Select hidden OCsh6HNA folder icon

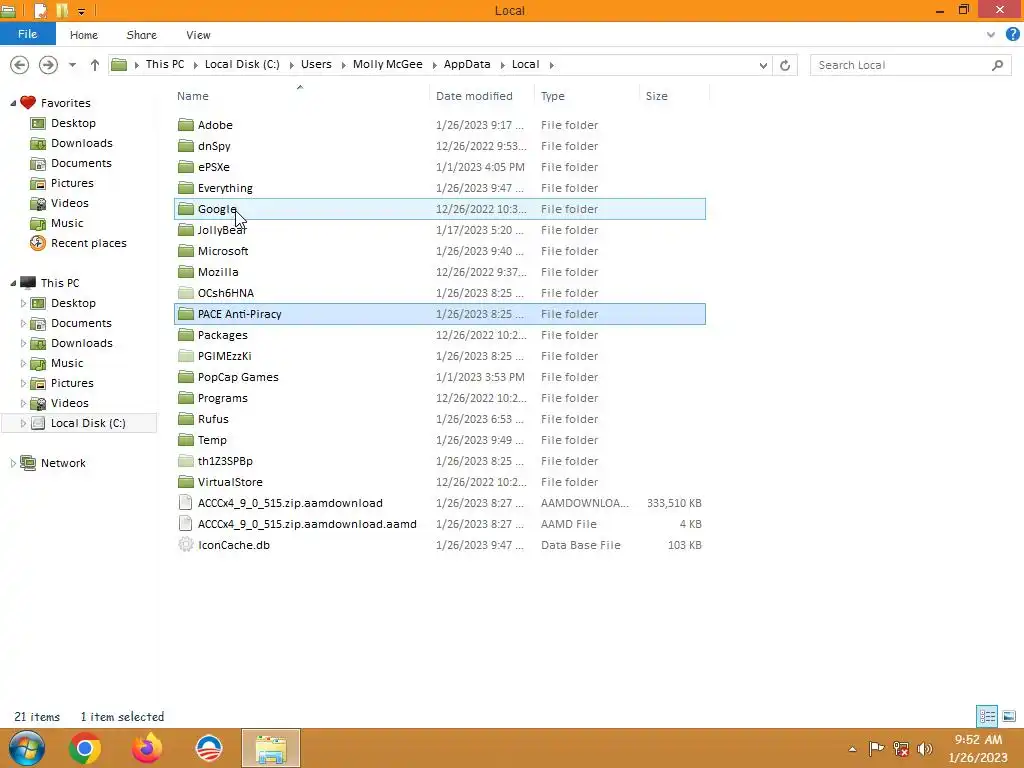point(186,293)
